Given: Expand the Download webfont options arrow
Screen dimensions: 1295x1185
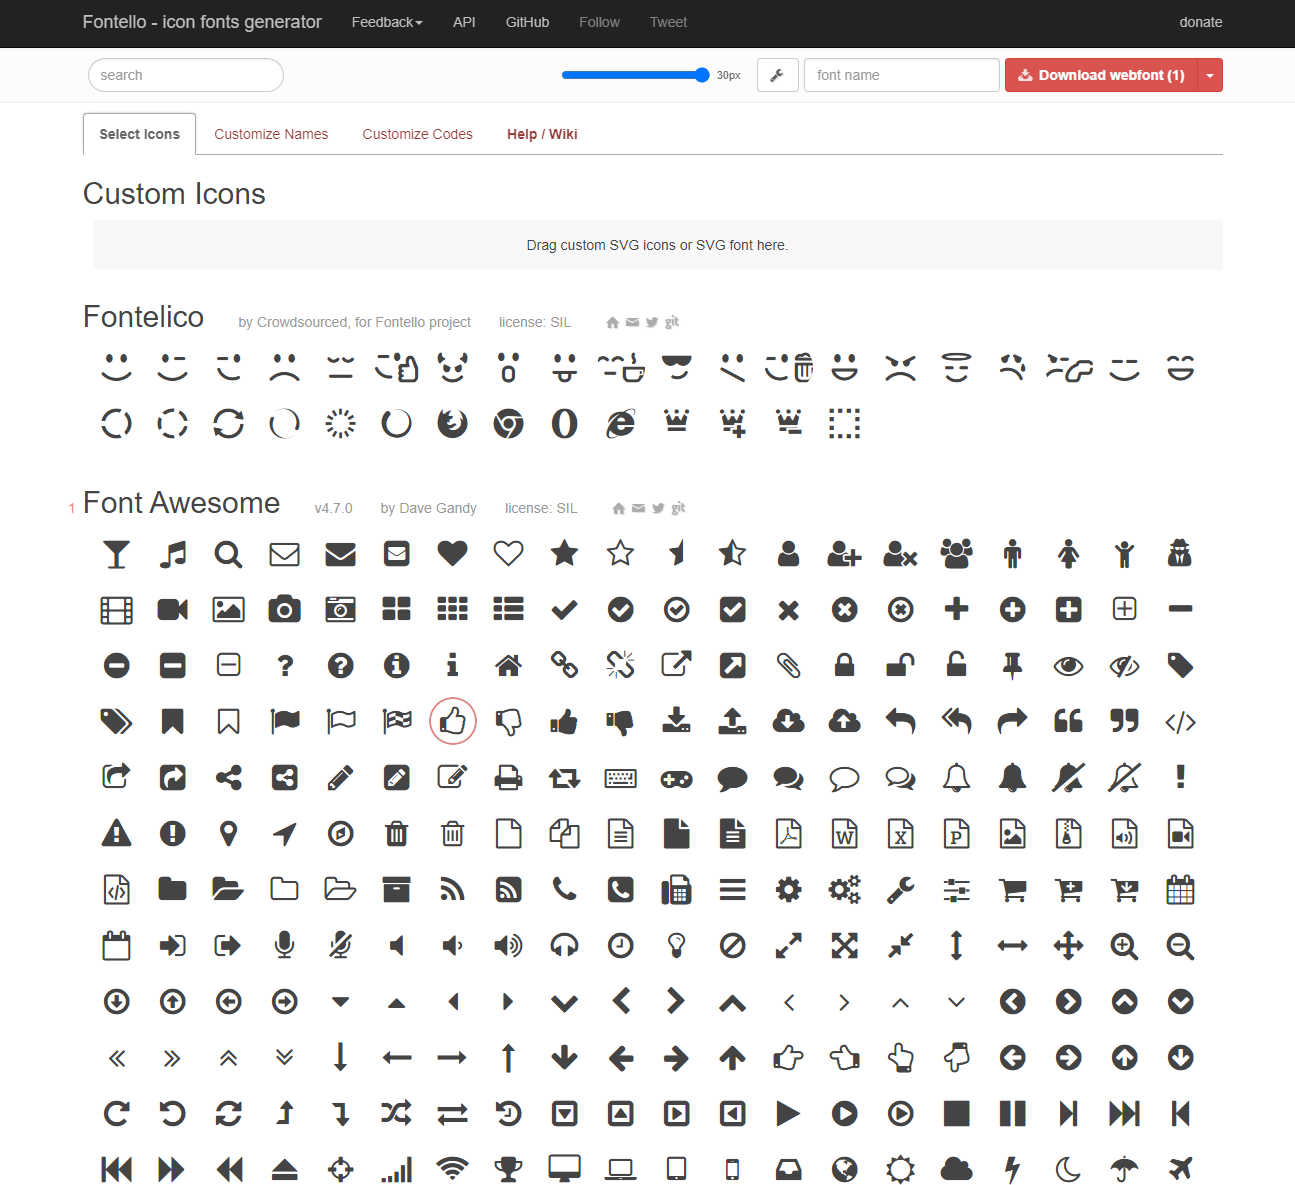Looking at the screenshot, I should pos(1210,75).
